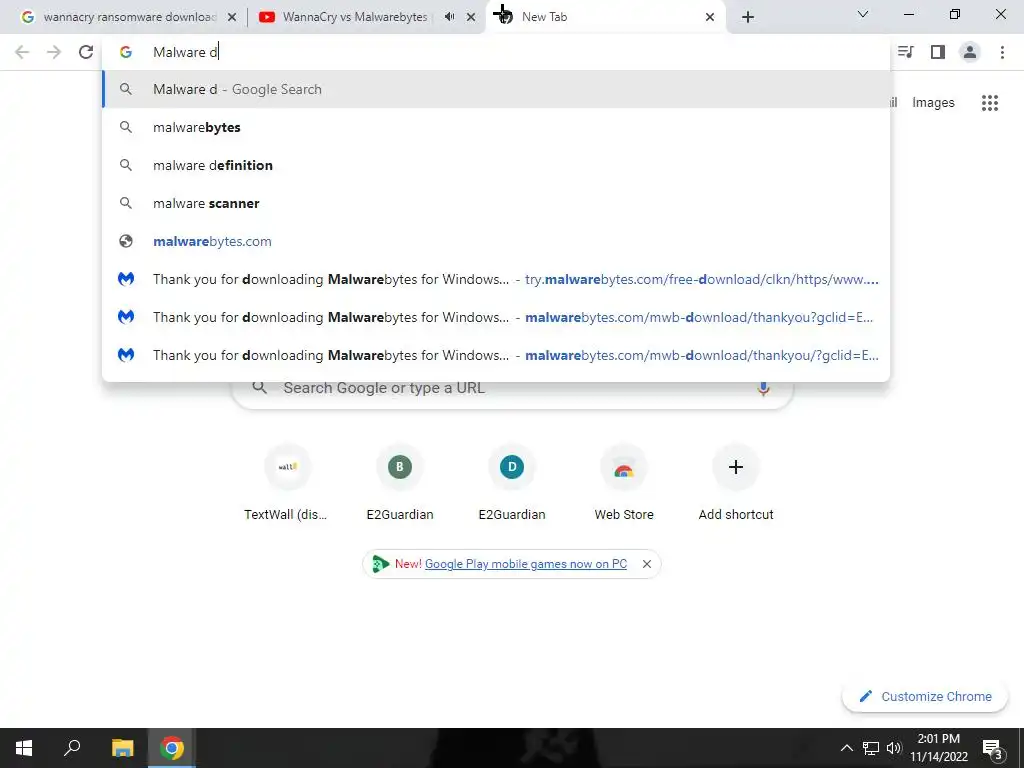Open malwarebytes.com/mwb-download/thankyou/?gclid history entry

pyautogui.click(x=496, y=355)
